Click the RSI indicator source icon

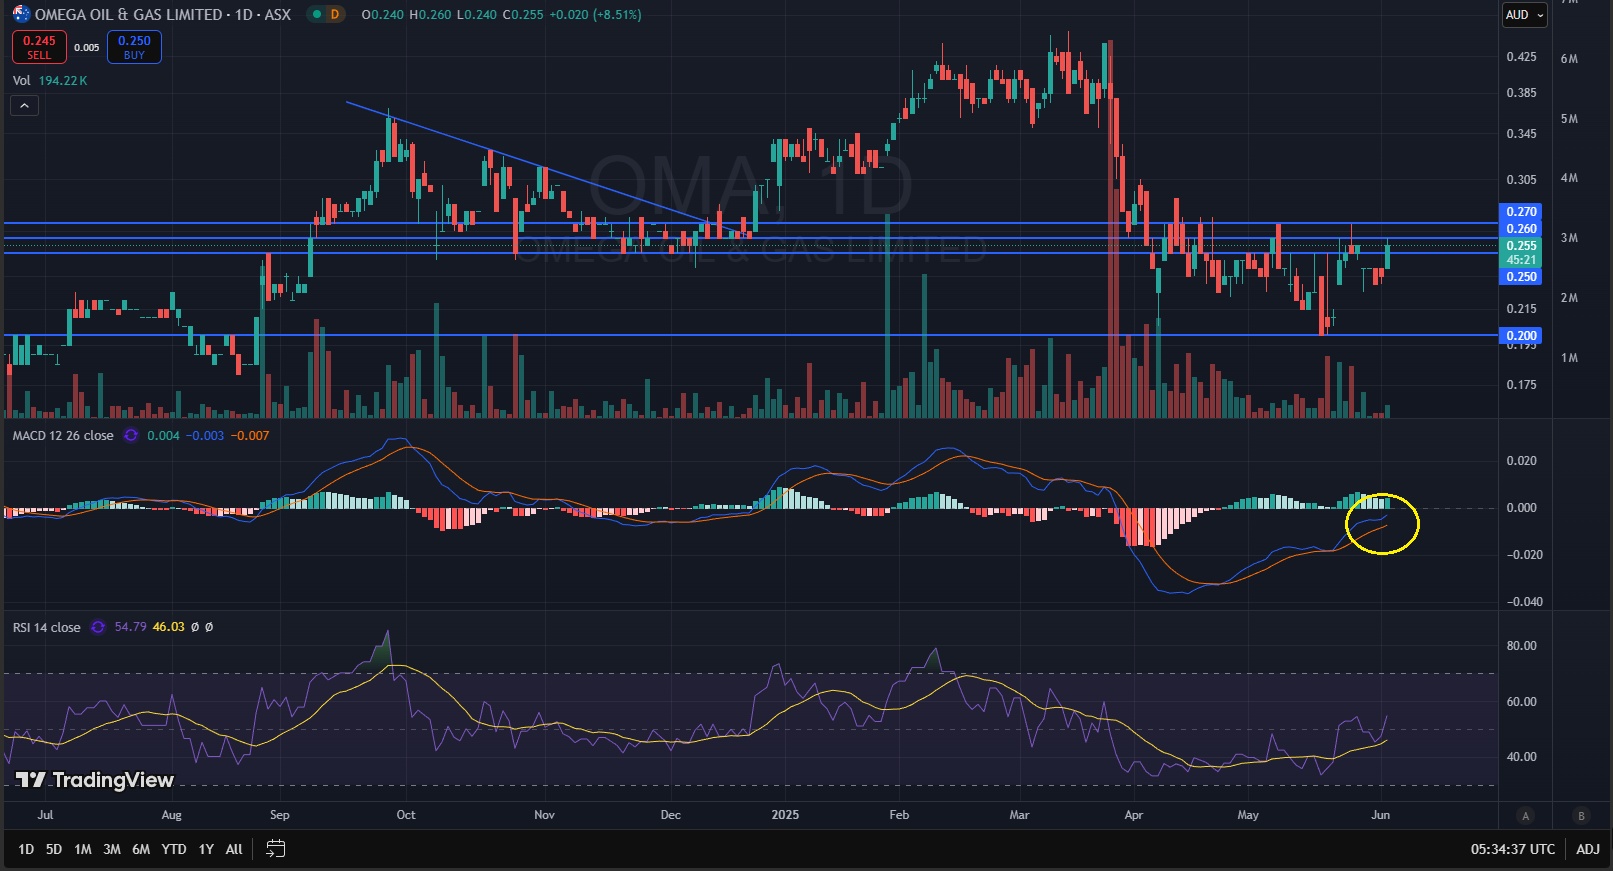[x=98, y=627]
